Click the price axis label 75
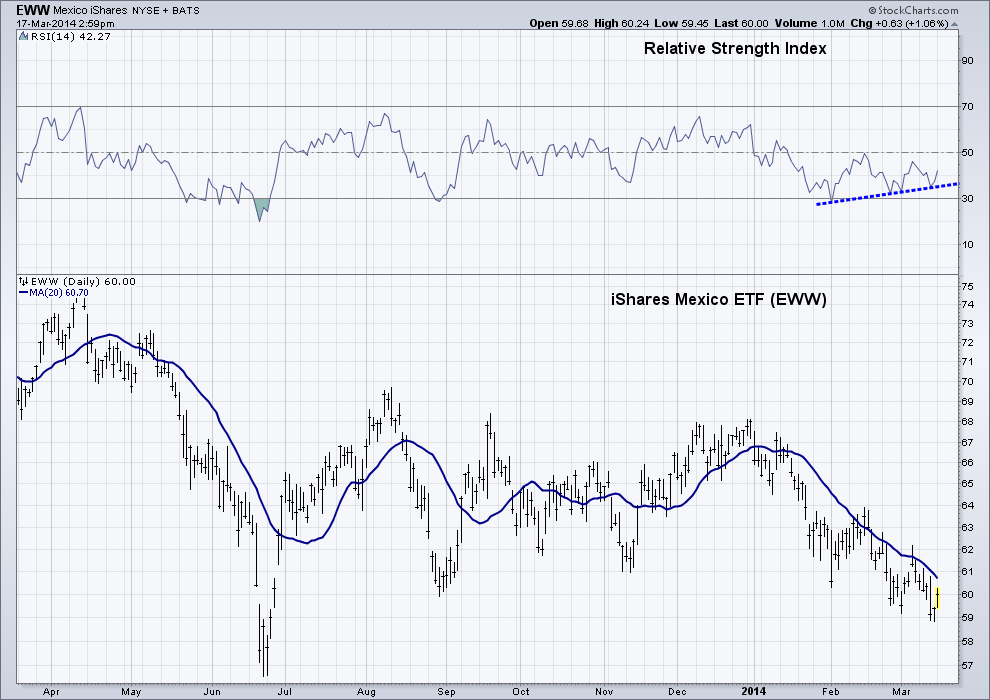Image resolution: width=990 pixels, height=700 pixels. [967, 287]
